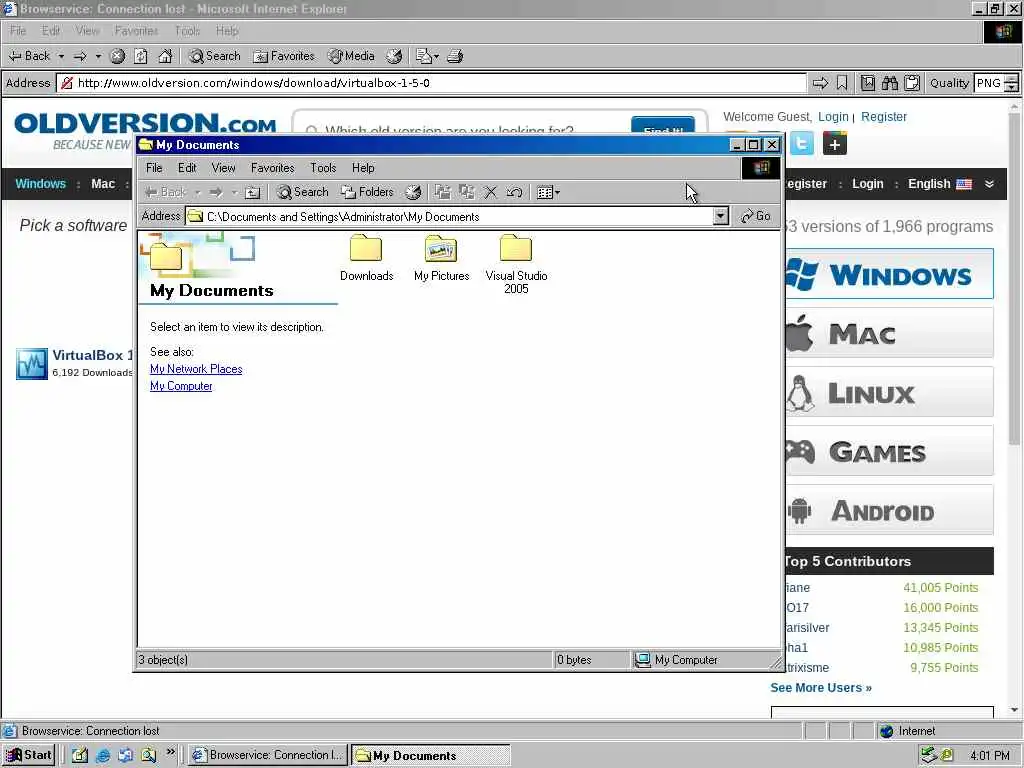Image resolution: width=1024 pixels, height=768 pixels.
Task: Click the Linux category banner on website
Action: tap(889, 392)
